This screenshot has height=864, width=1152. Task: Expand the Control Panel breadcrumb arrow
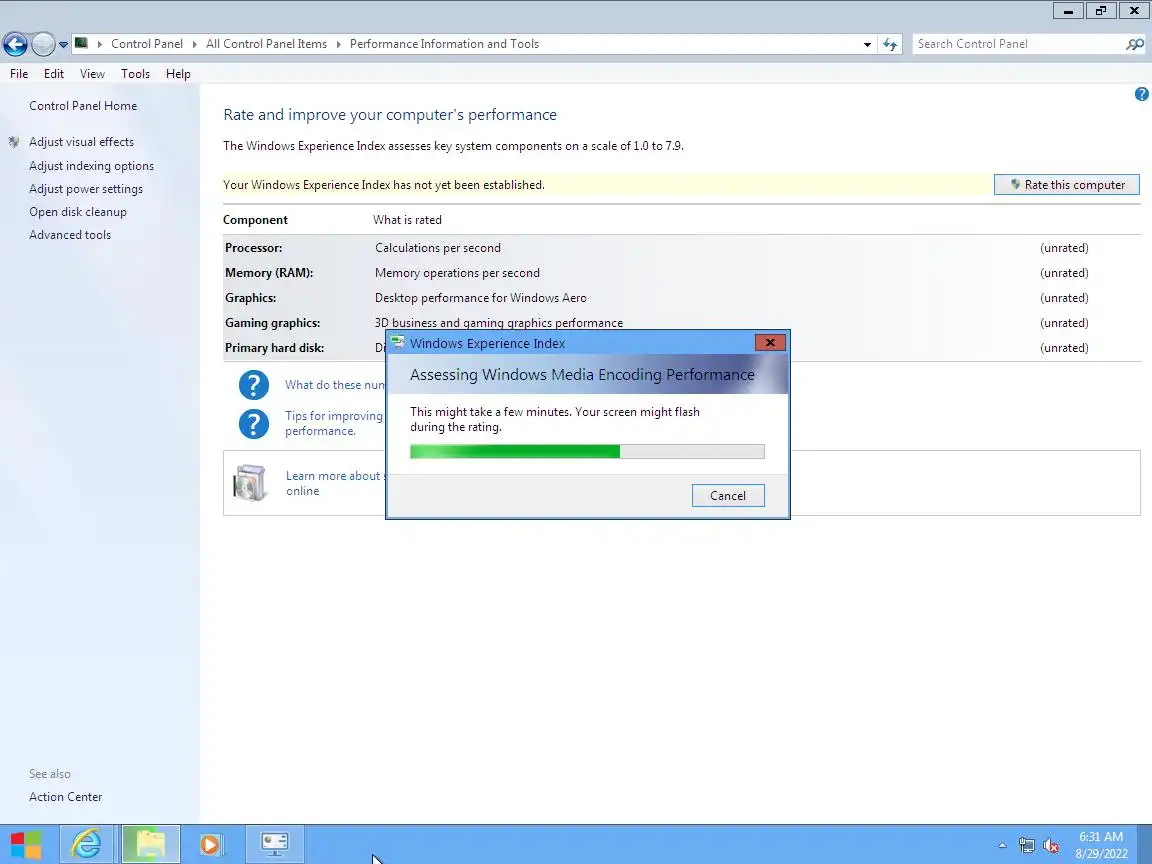coord(195,44)
